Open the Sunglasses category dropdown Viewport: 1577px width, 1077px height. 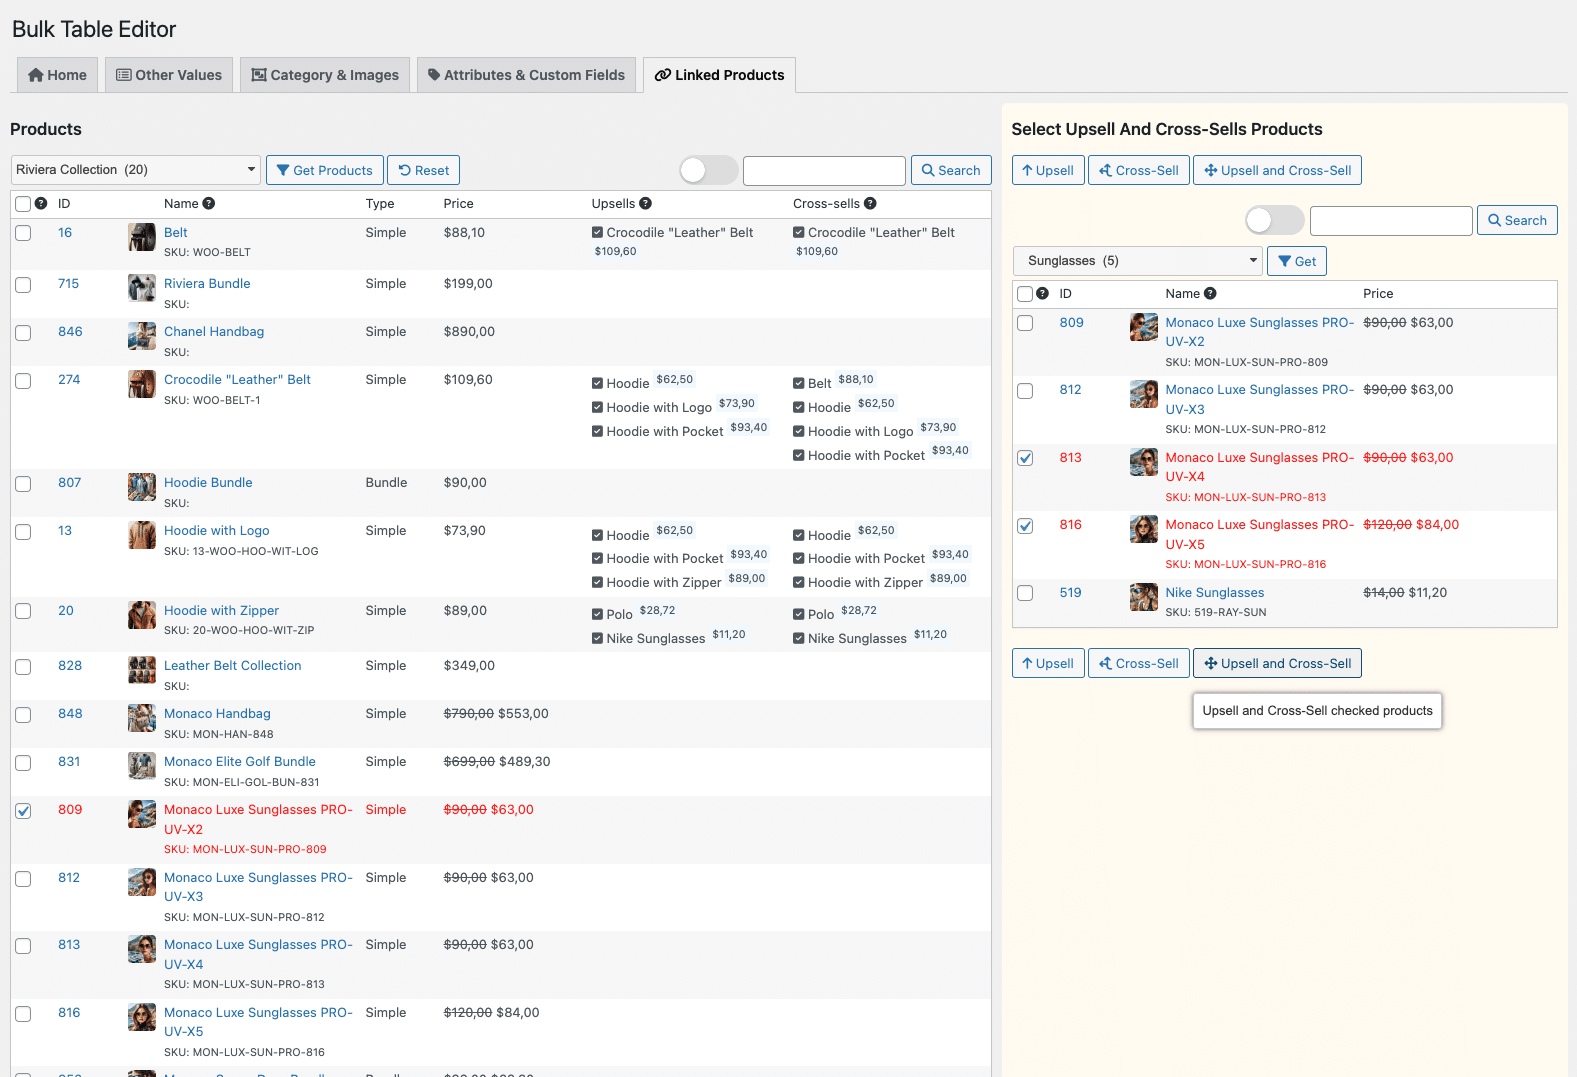coord(1138,261)
